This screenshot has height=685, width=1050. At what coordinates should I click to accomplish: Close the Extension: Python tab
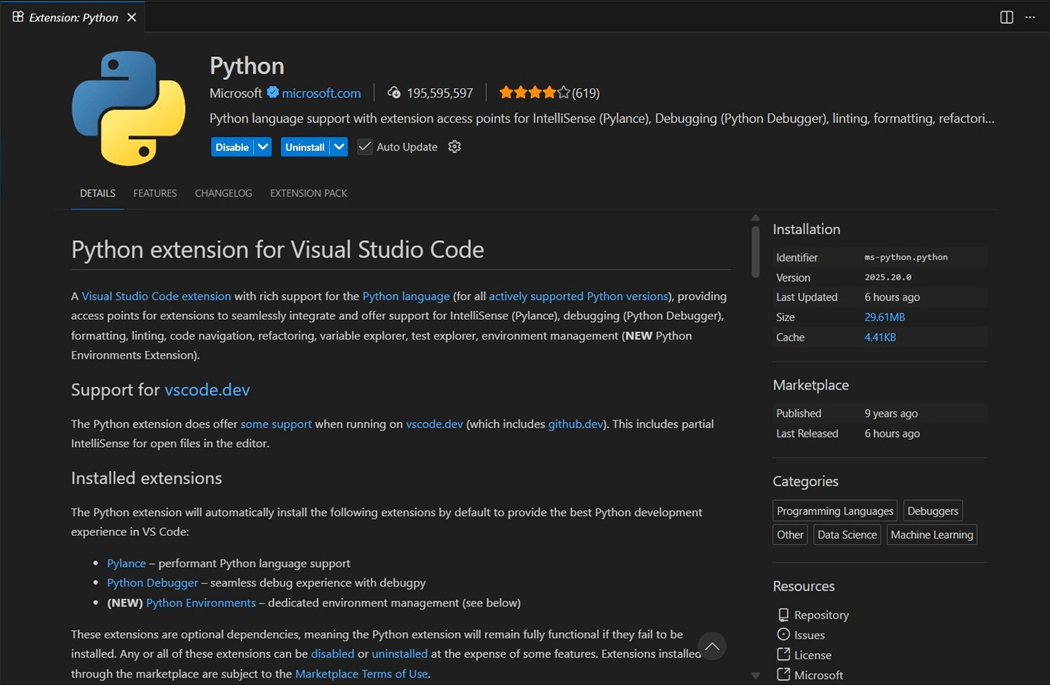pos(132,17)
